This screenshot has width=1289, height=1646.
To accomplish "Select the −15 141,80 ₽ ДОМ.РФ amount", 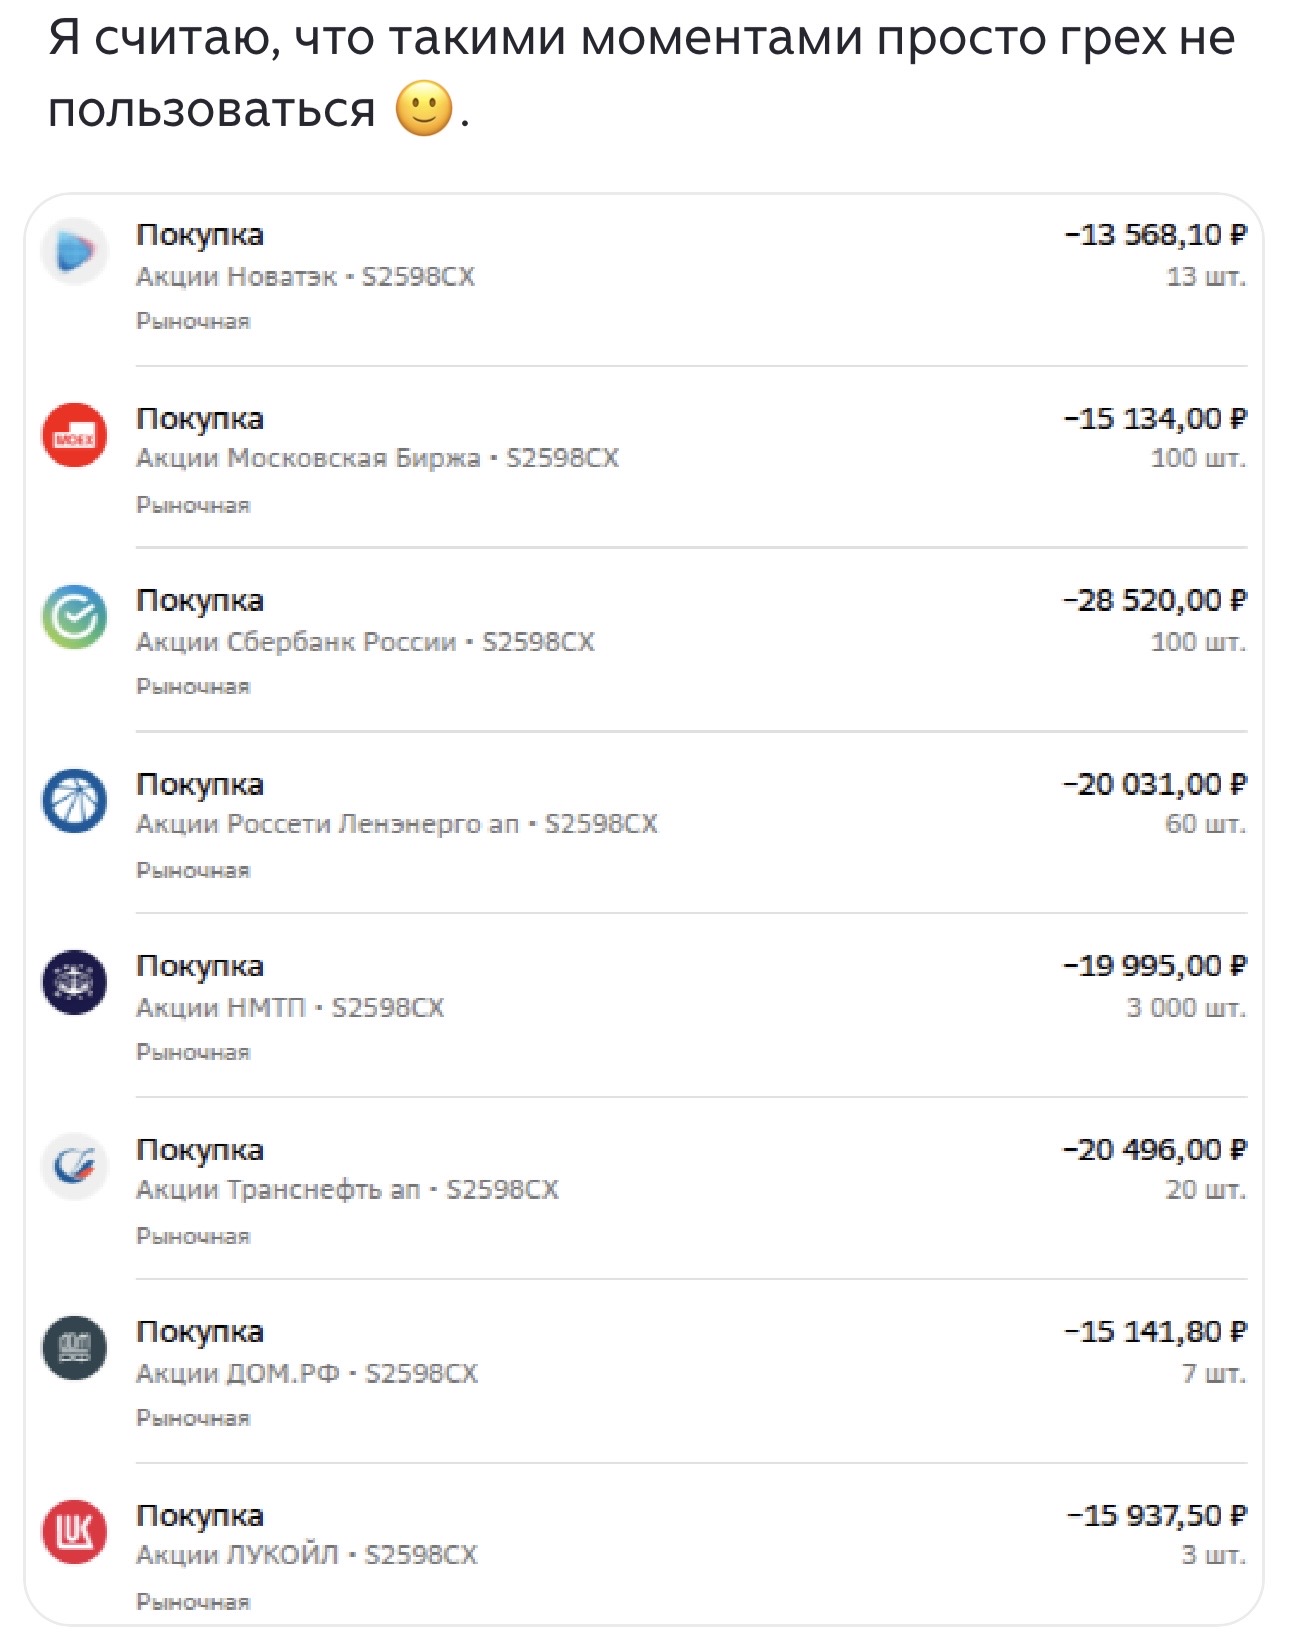I will tap(1156, 1332).
